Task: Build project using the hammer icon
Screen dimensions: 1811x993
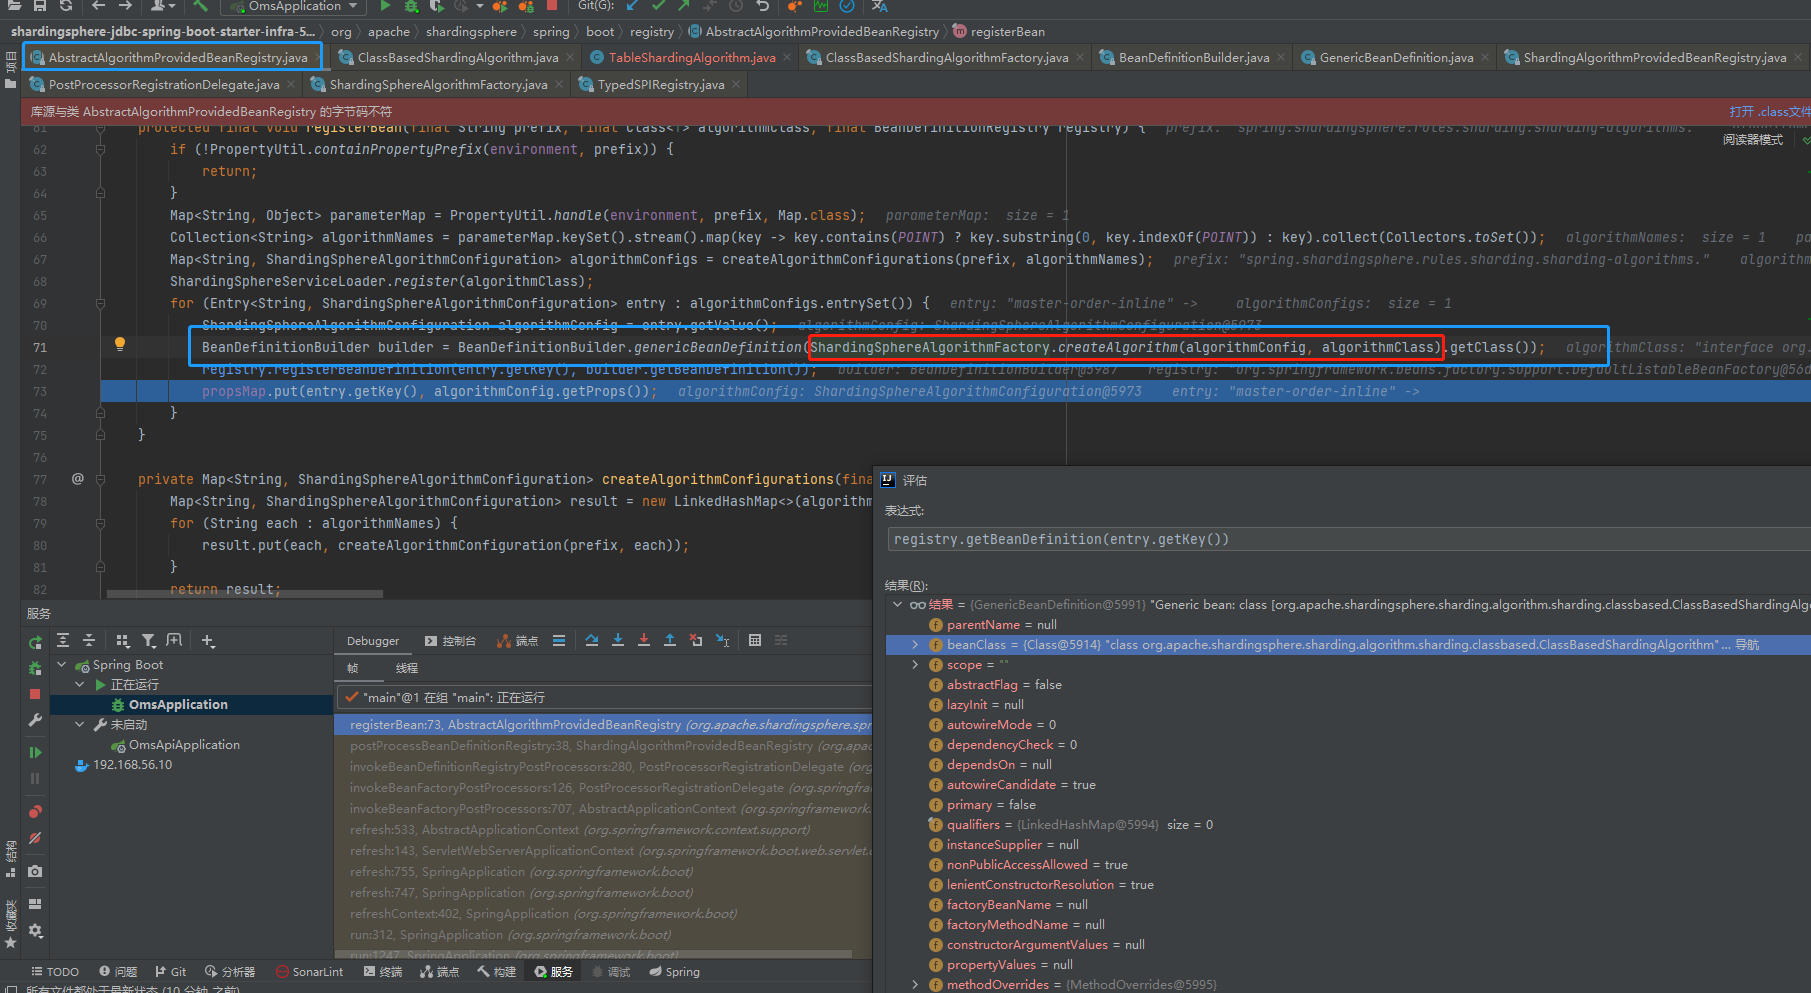Action: pyautogui.click(x=200, y=6)
